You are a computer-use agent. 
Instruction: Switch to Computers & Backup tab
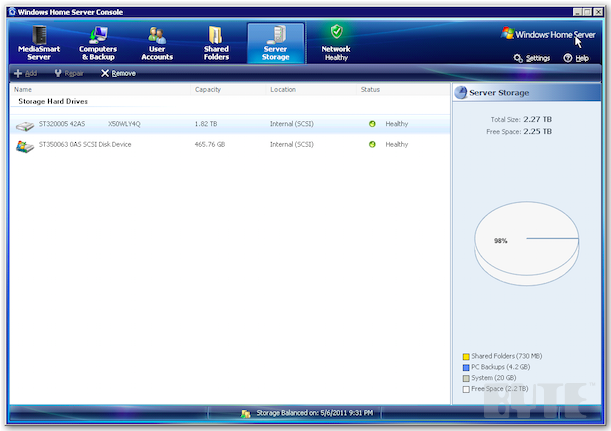coord(98,42)
